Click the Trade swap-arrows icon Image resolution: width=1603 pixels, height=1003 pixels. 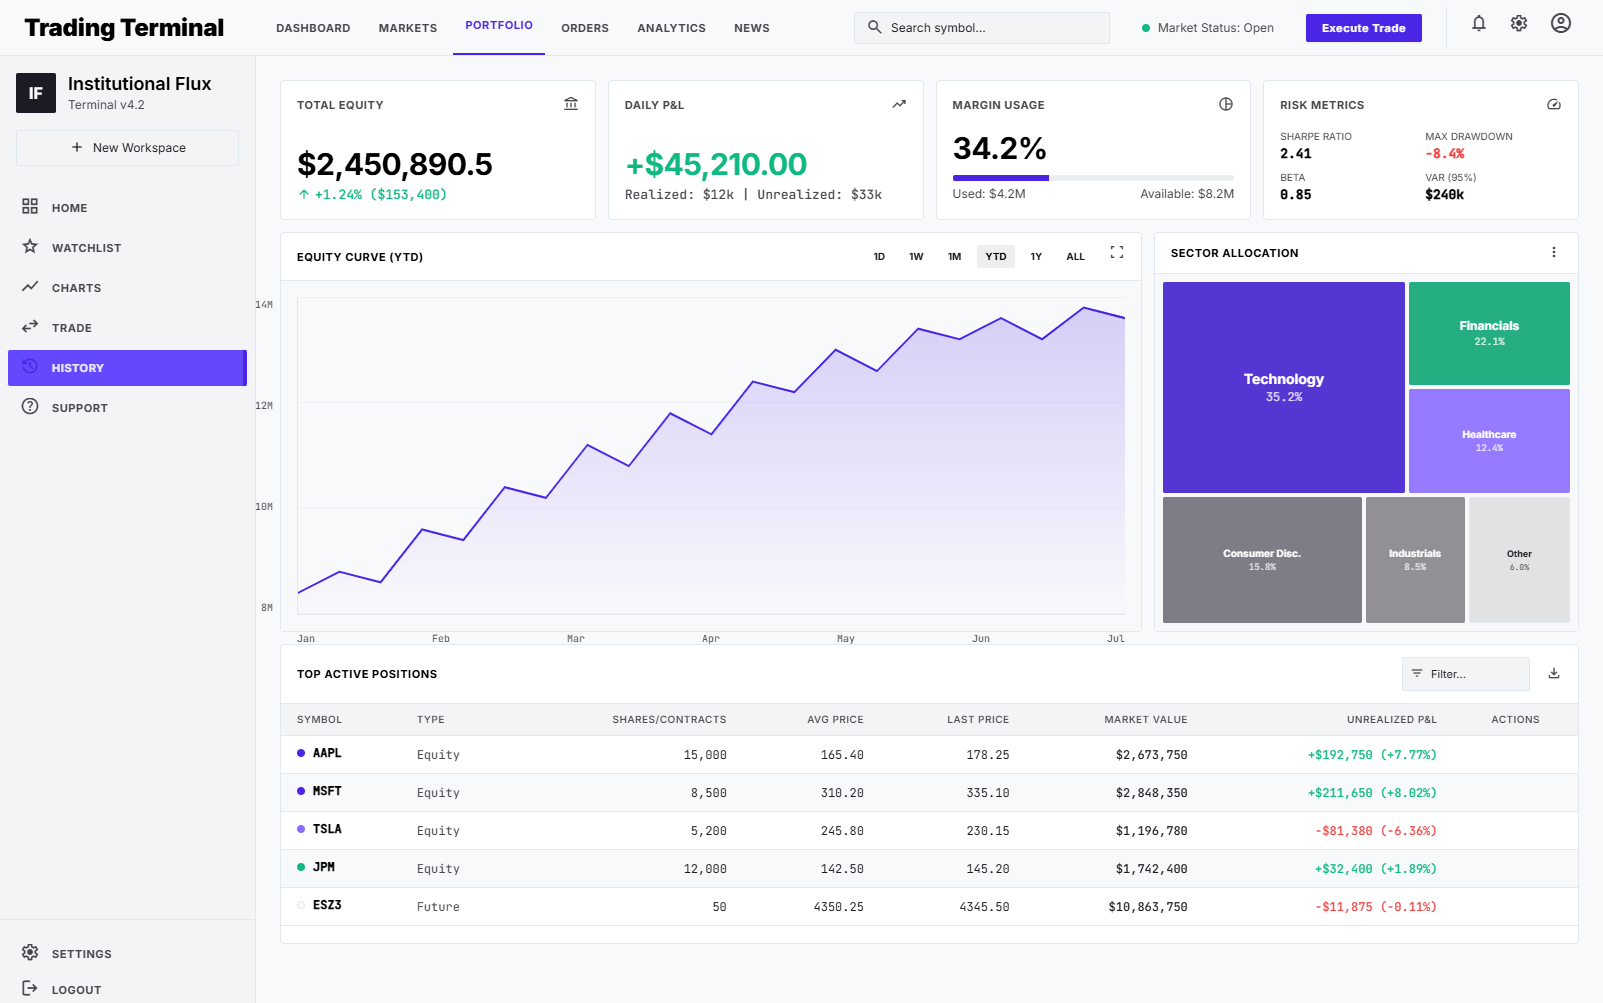click(30, 326)
